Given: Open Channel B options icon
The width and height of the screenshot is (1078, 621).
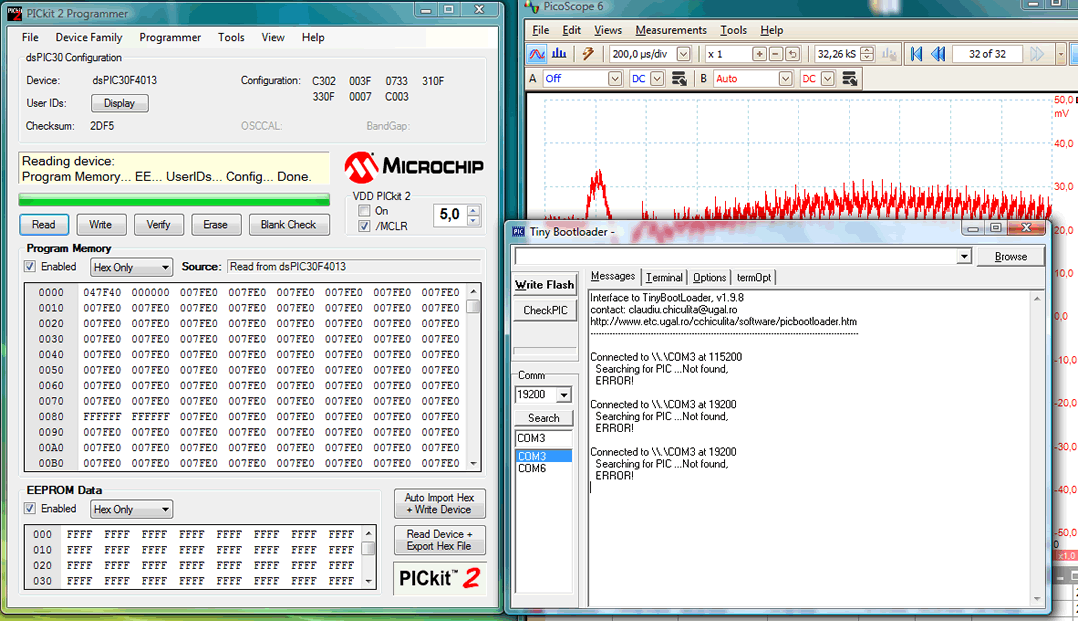Looking at the screenshot, I should point(850,78).
